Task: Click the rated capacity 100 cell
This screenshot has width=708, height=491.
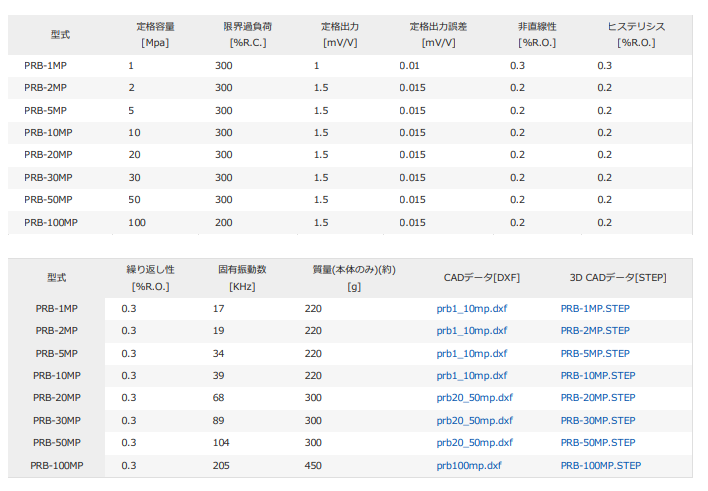Action: pyautogui.click(x=137, y=223)
